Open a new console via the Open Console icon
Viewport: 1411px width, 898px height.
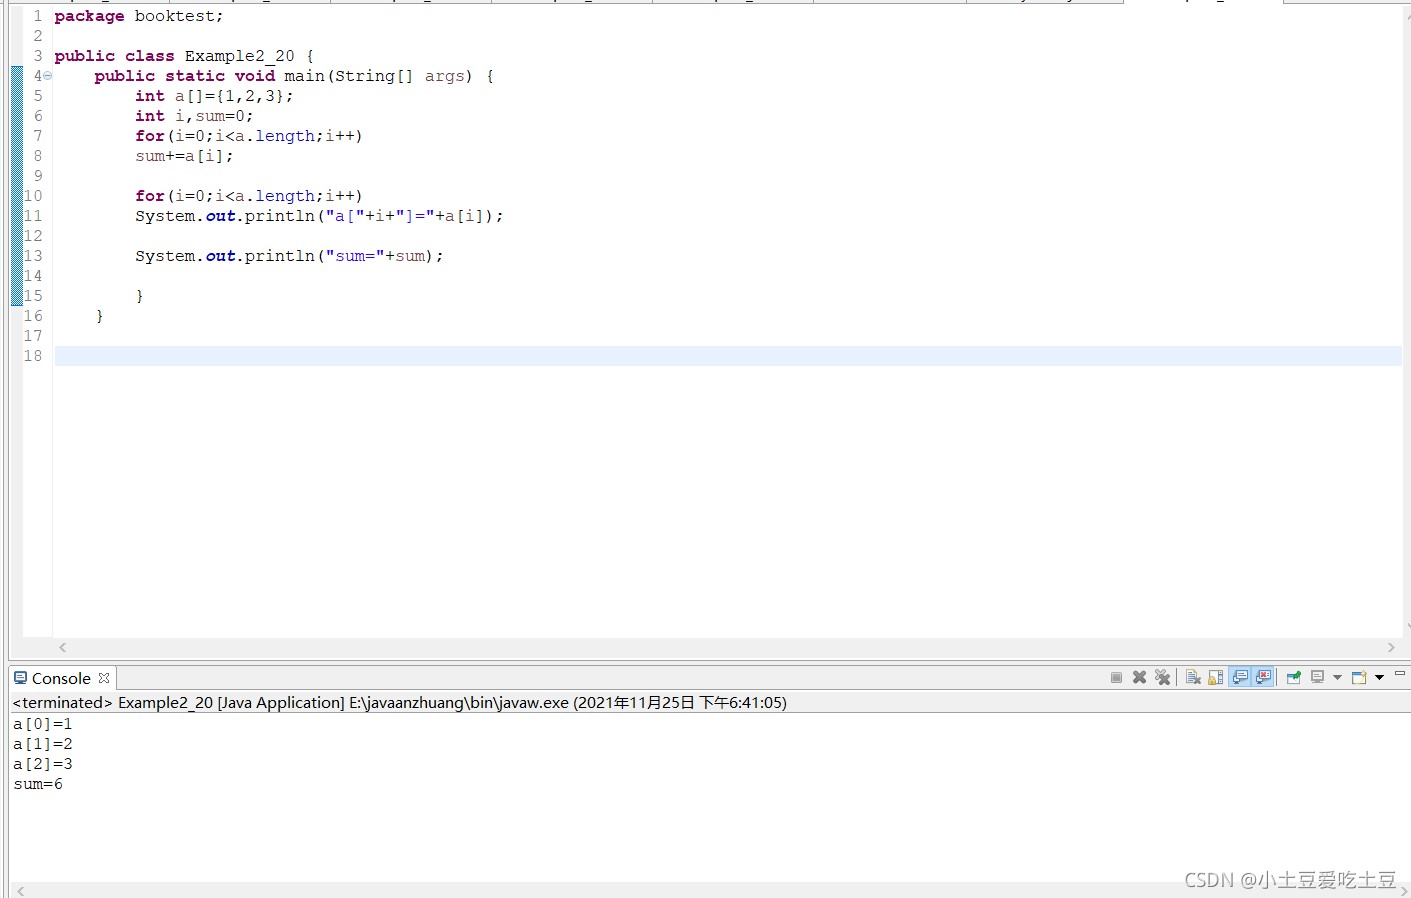(x=1357, y=677)
